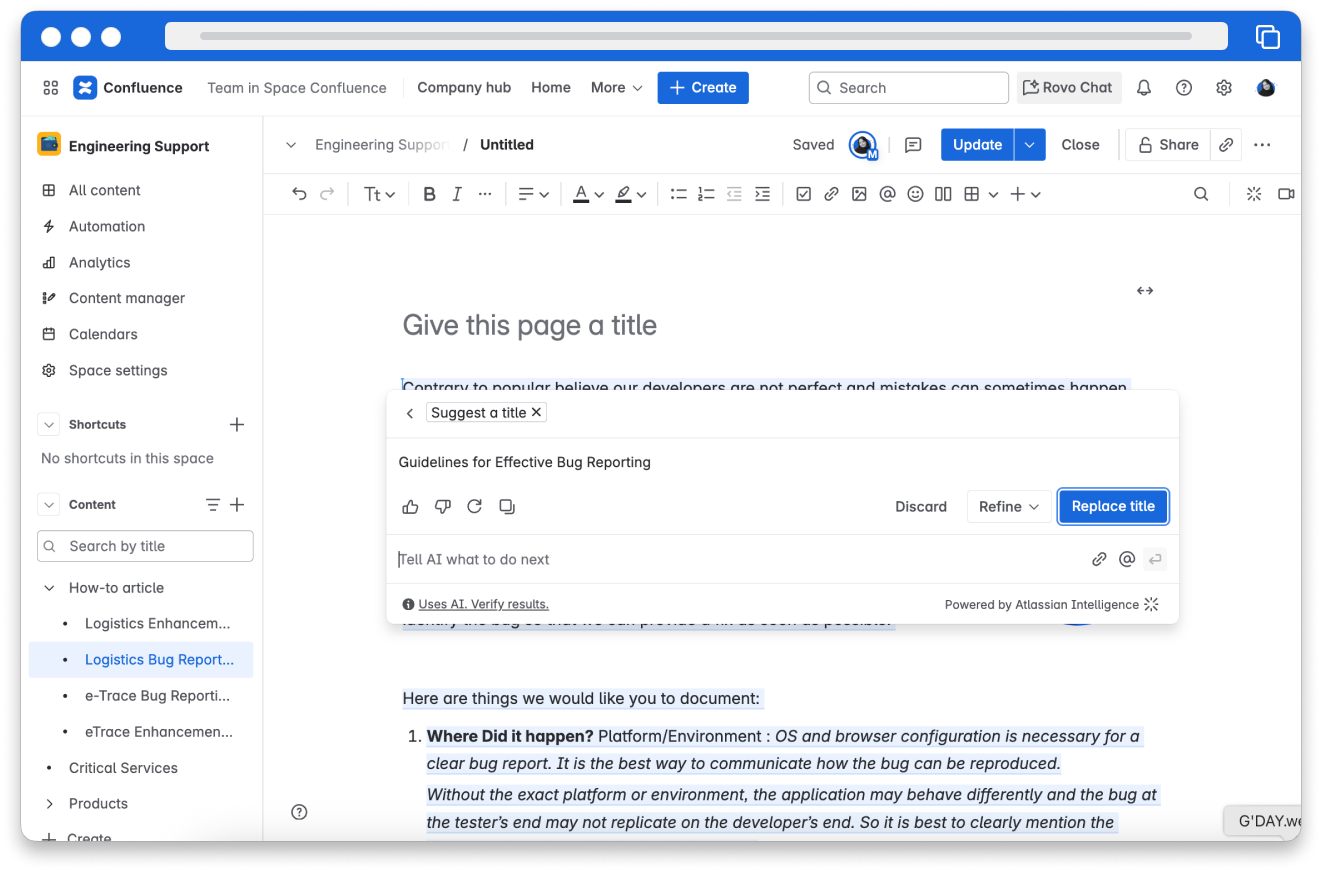Insert a mention from toolbar

[887, 195]
